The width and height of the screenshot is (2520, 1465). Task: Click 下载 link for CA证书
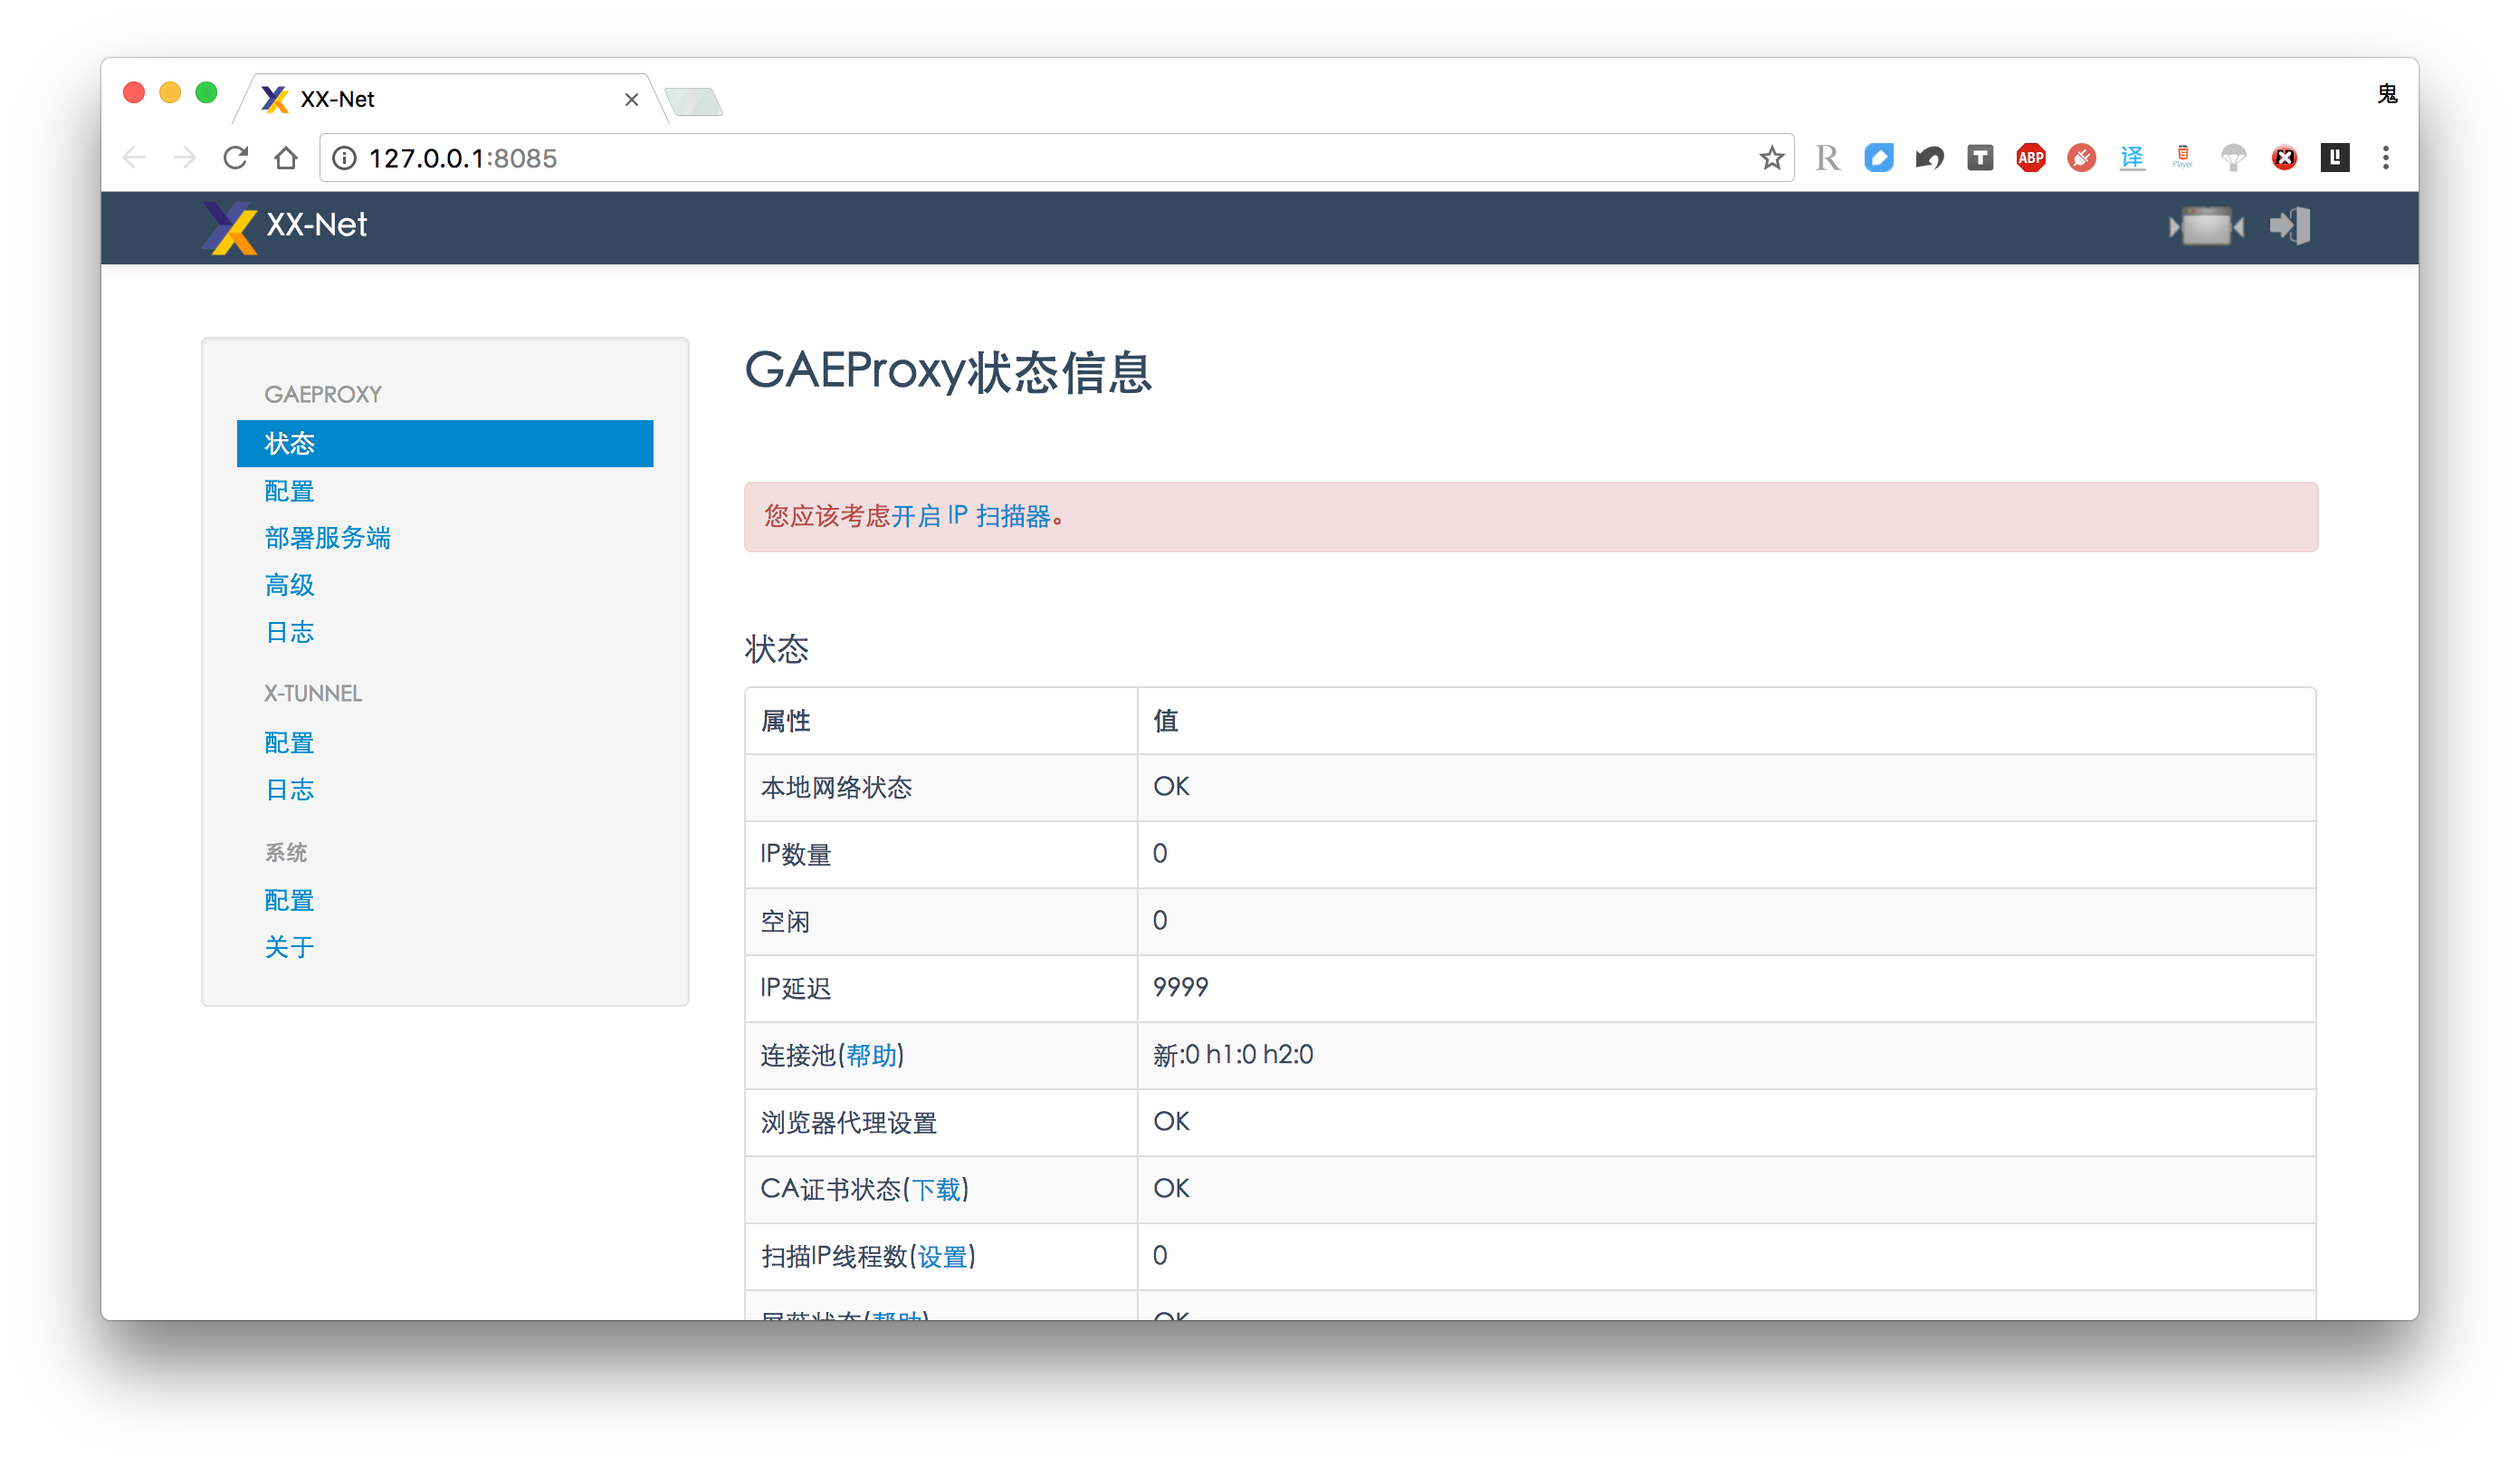[x=936, y=1189]
